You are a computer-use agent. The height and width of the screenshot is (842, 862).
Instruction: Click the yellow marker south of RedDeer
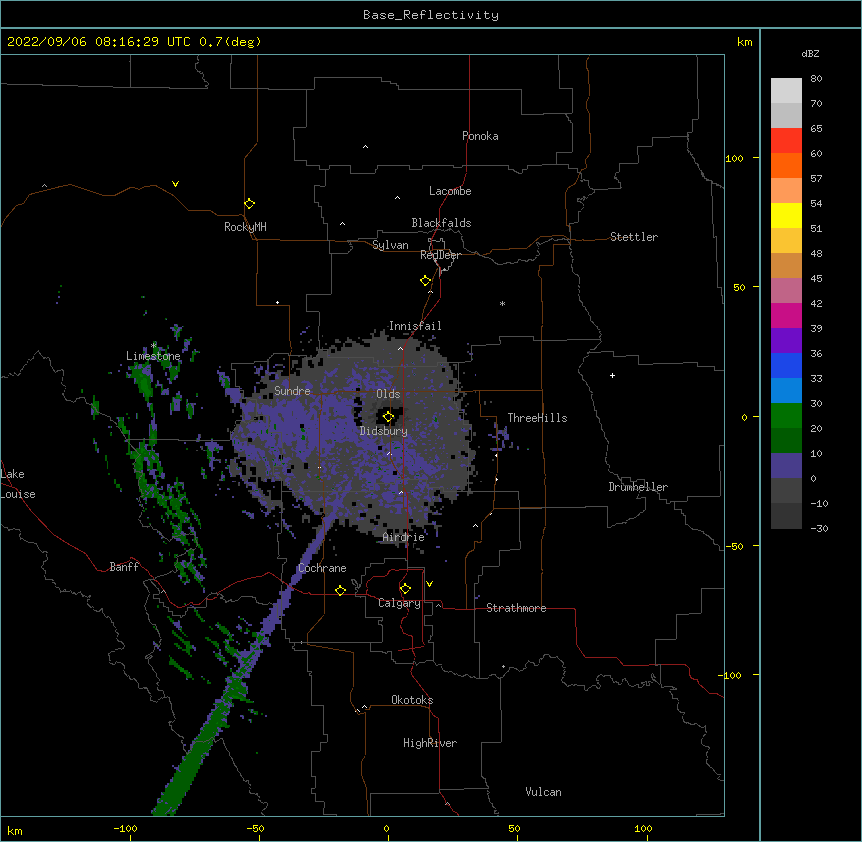pos(426,281)
